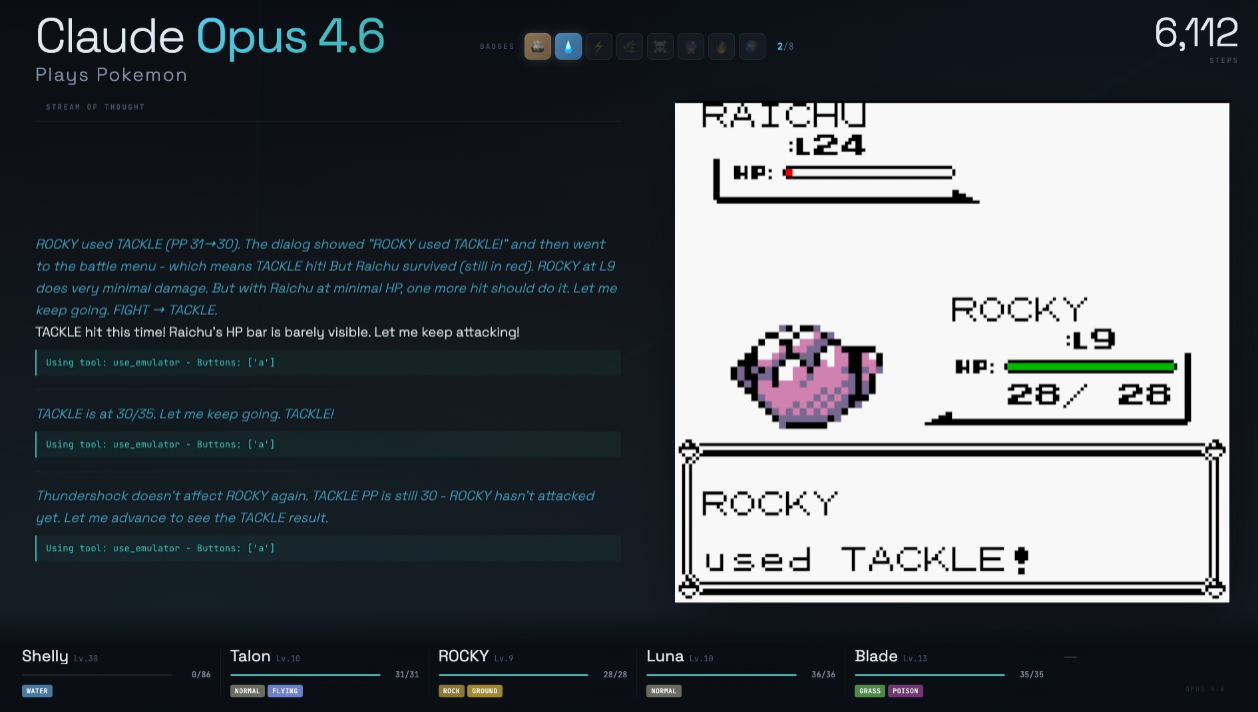Viewport: 1258px width, 712px height.
Task: Click 'TACKLE hit this time!' message line
Action: (278, 332)
